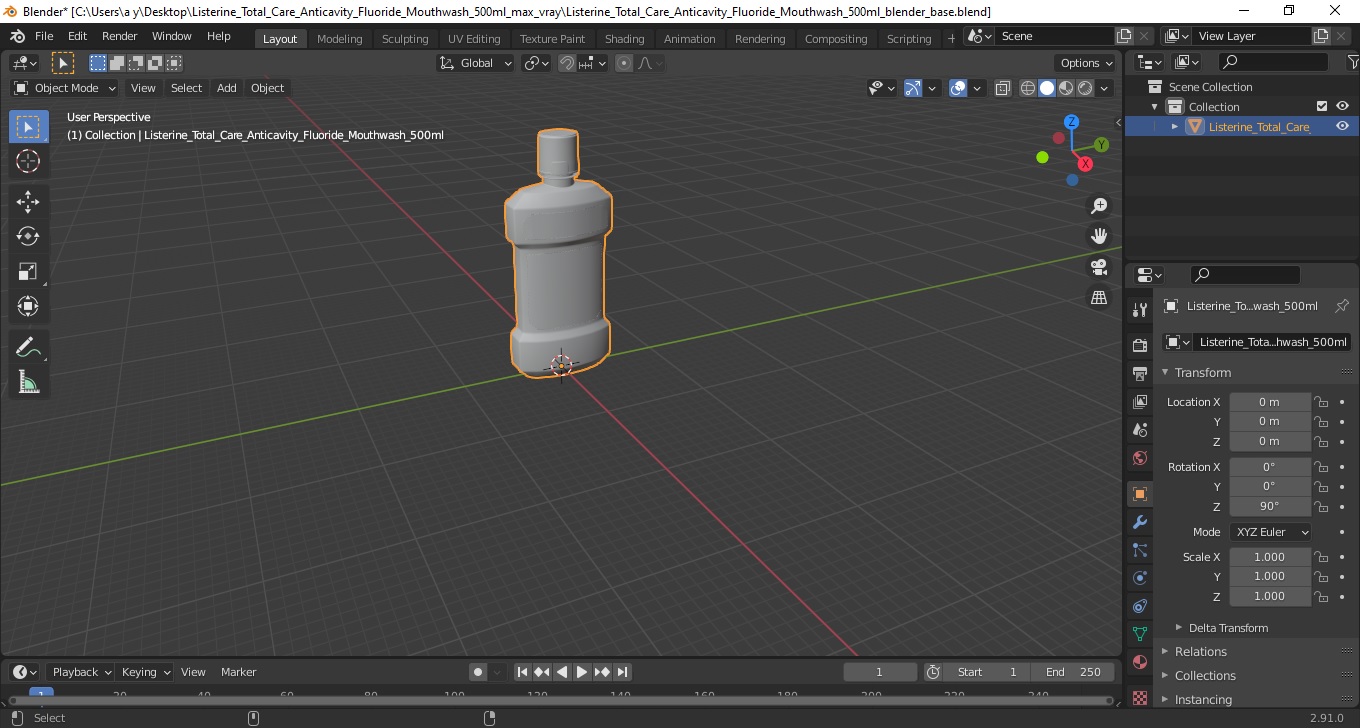Select the Move tool

(28, 202)
